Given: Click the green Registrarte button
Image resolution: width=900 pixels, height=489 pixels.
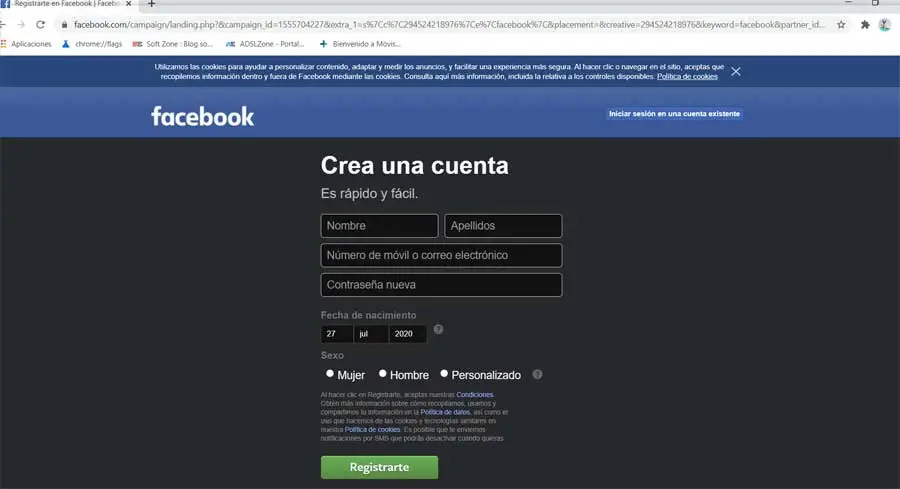Looking at the screenshot, I should click(379, 467).
